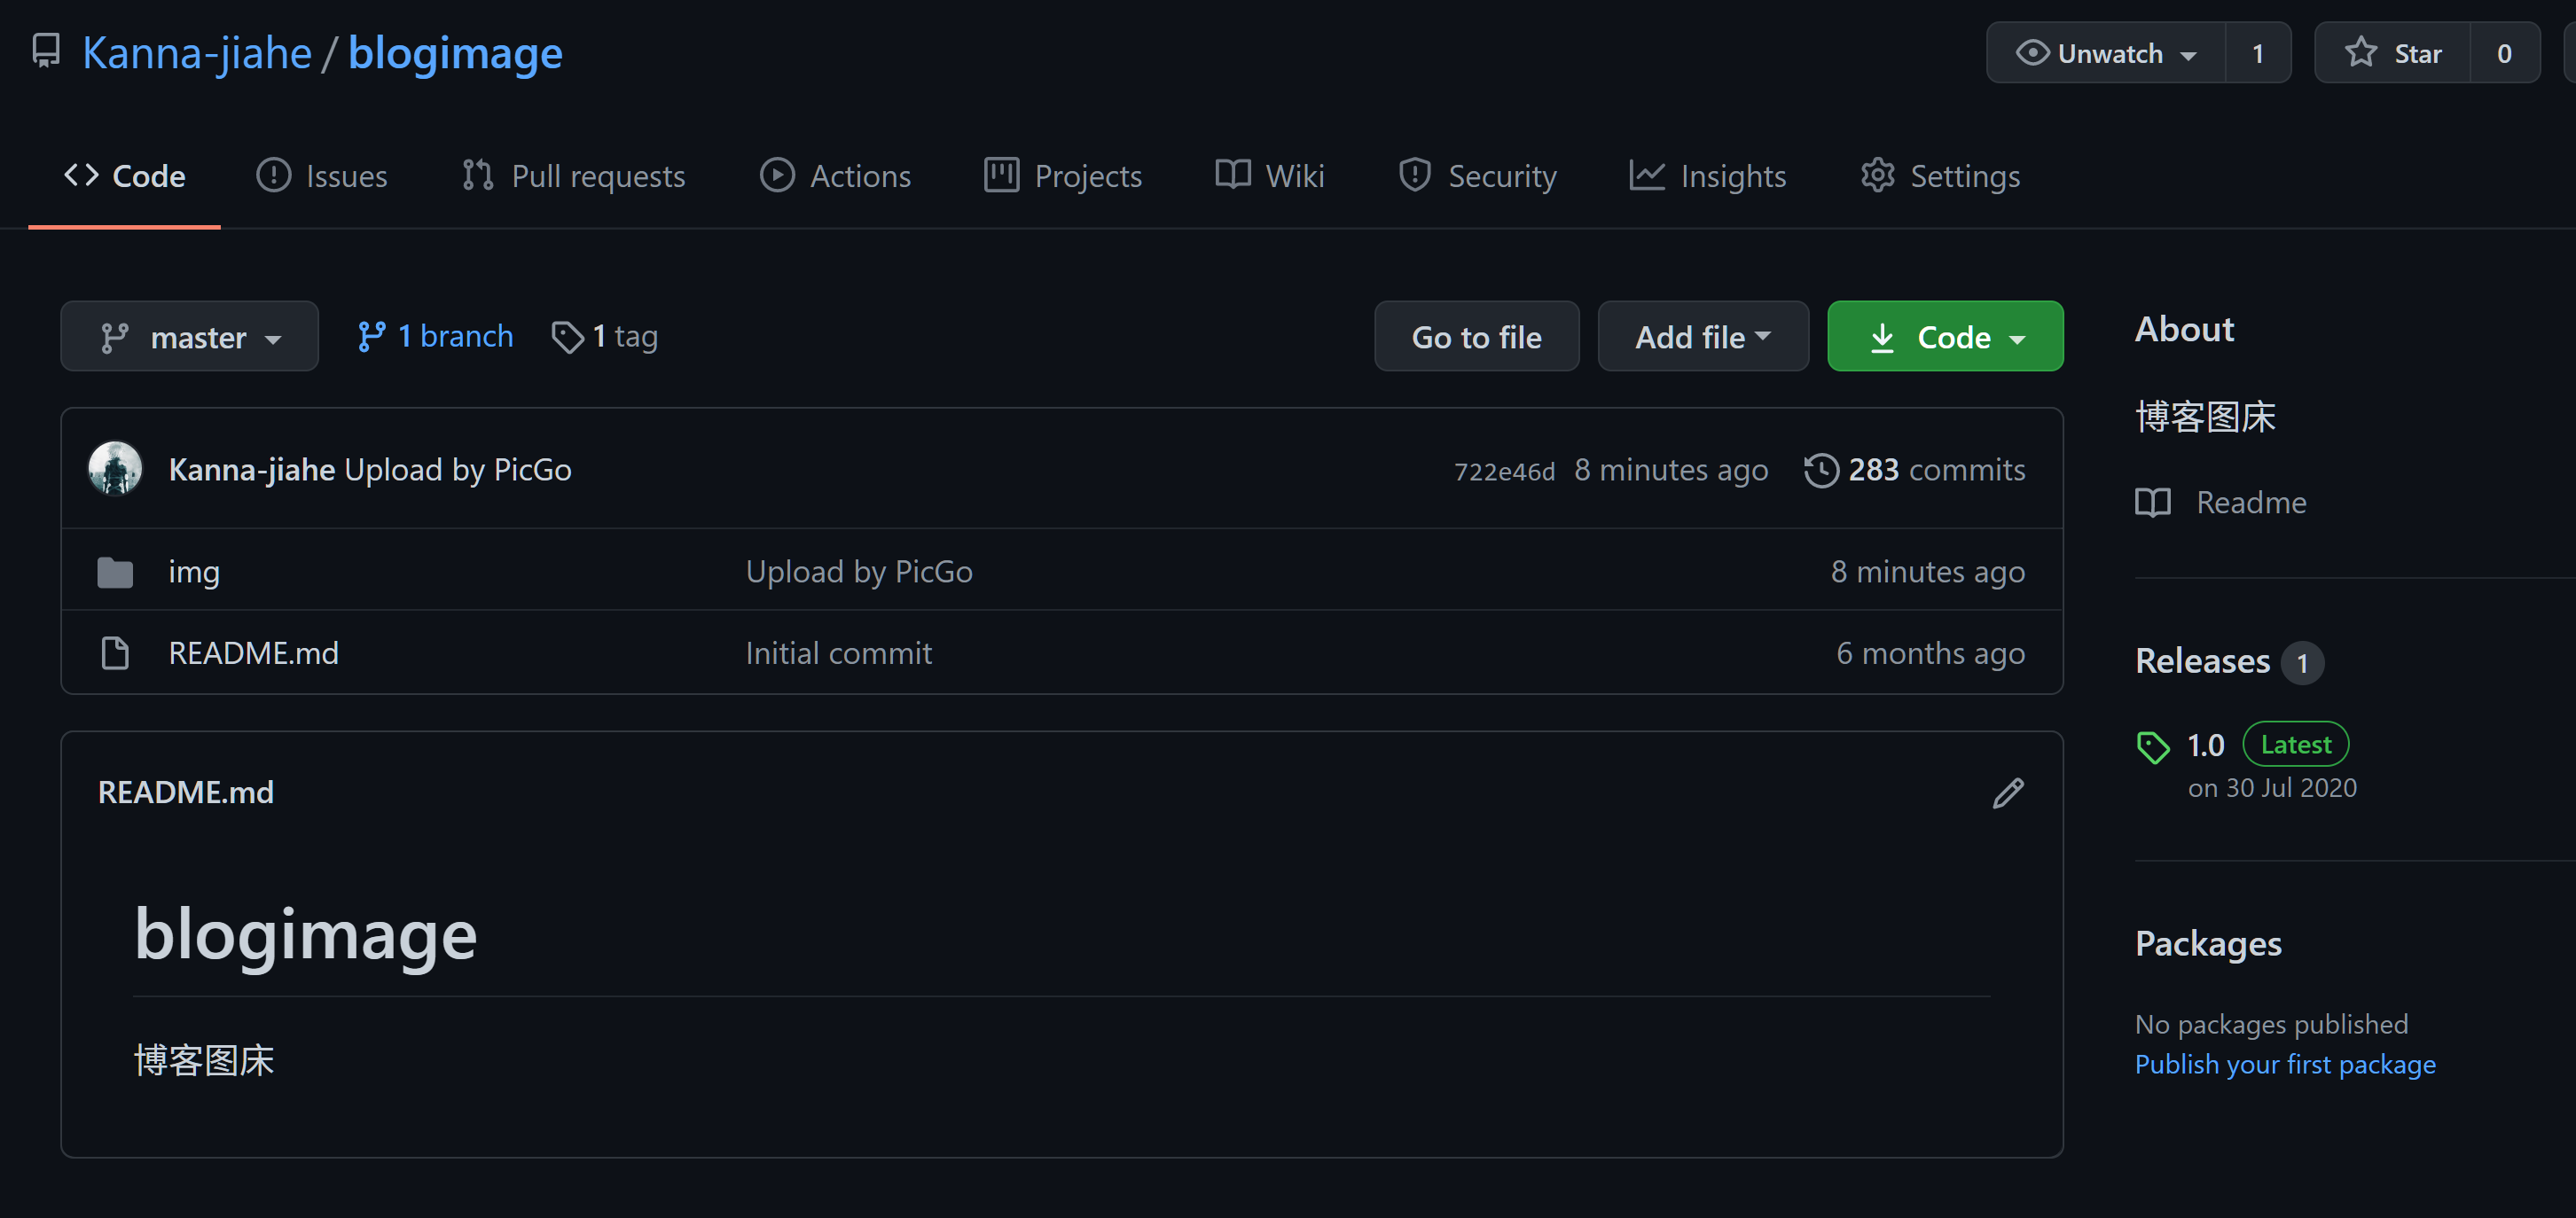The image size is (2576, 1218).
Task: Click the green release tag icon
Action: (2152, 746)
